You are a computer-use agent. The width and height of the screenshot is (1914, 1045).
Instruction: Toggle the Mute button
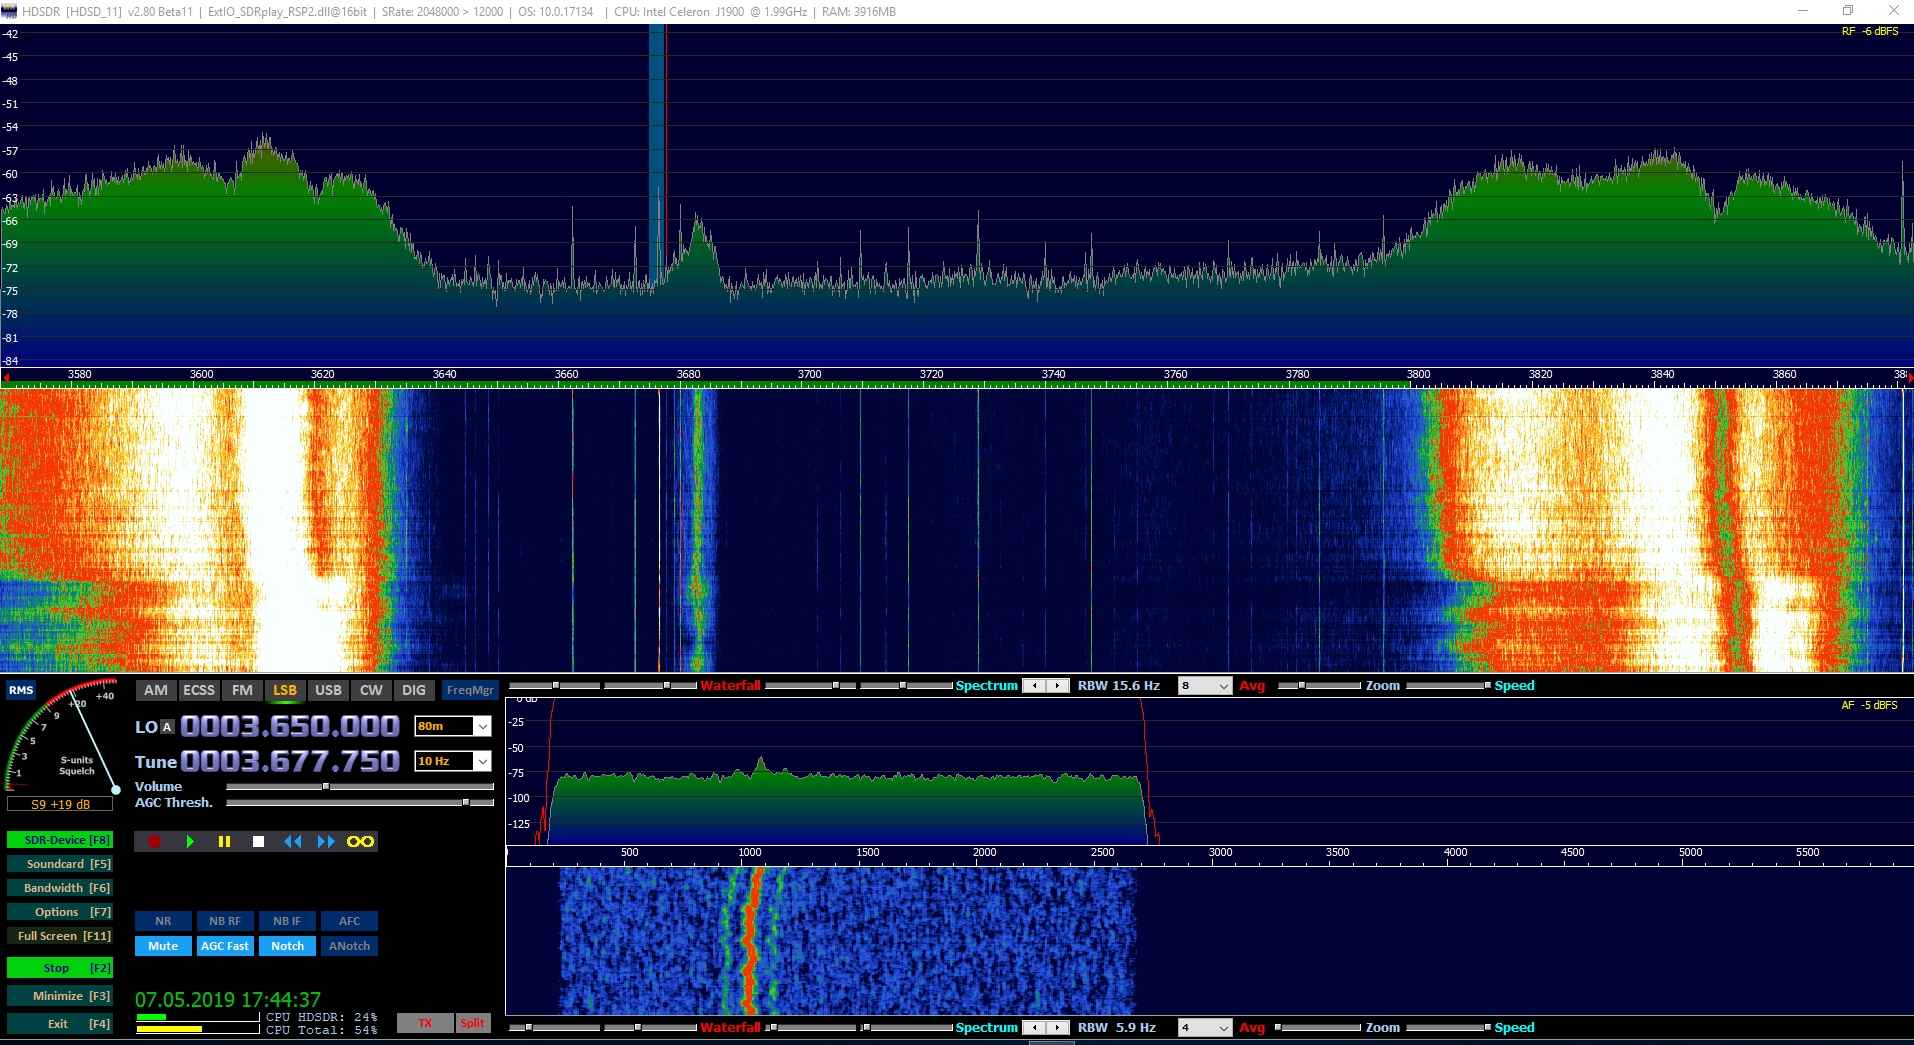pyautogui.click(x=163, y=946)
